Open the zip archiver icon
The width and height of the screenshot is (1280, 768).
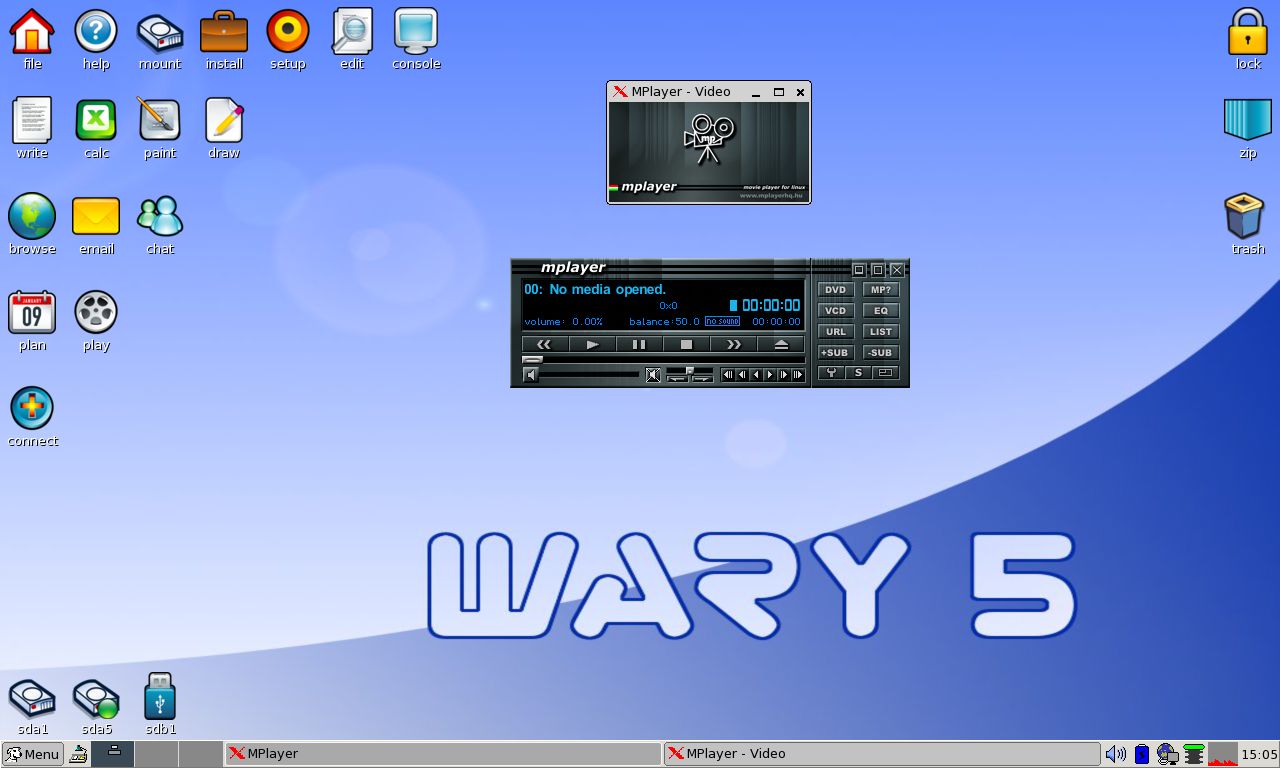(1248, 128)
